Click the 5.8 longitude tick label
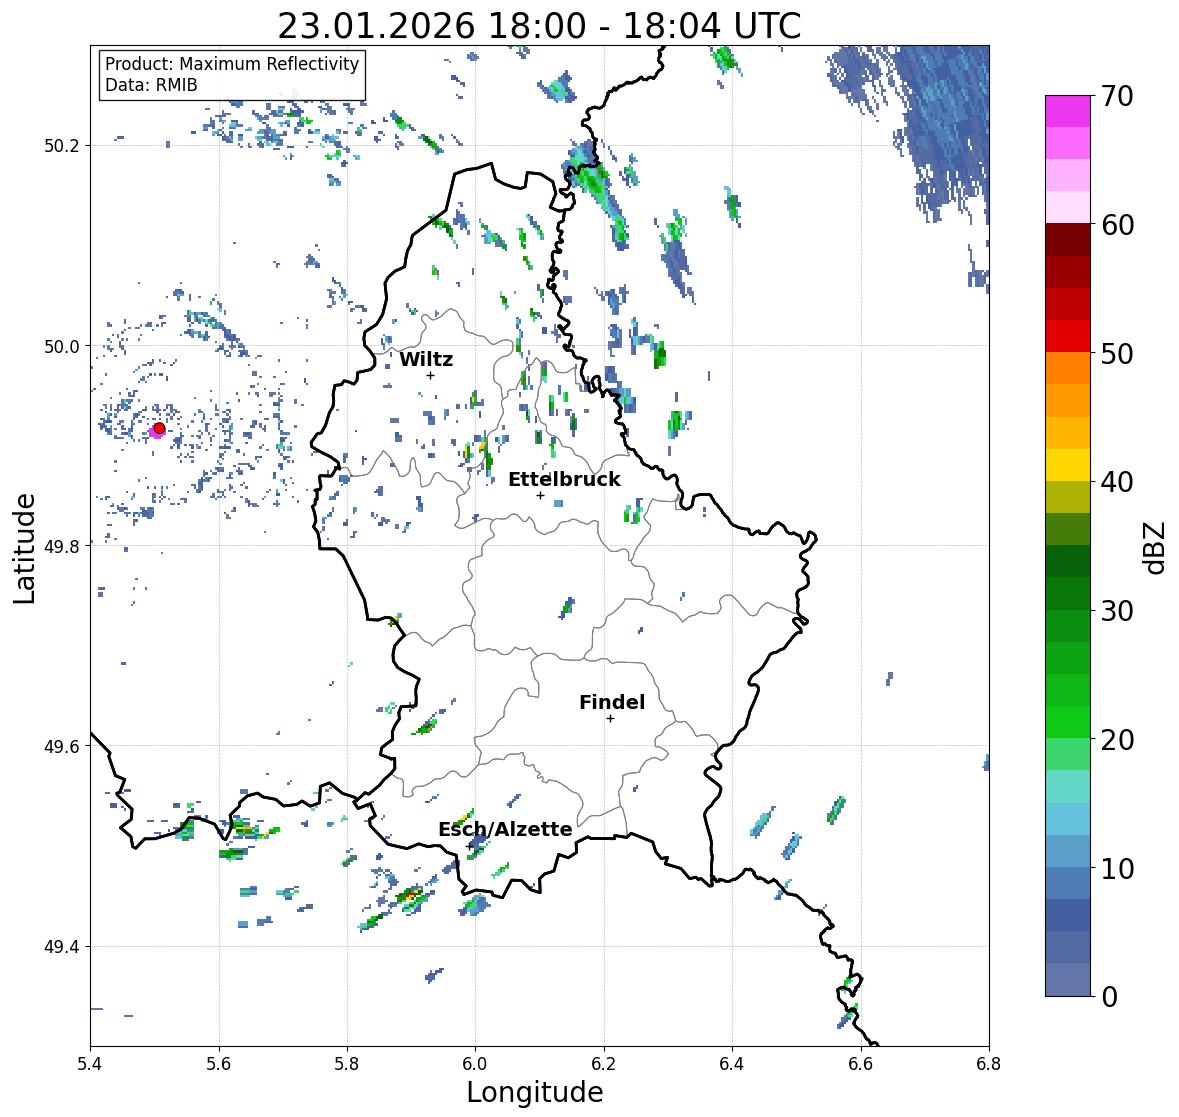Image resolution: width=1179 pixels, height=1117 pixels. point(347,1064)
